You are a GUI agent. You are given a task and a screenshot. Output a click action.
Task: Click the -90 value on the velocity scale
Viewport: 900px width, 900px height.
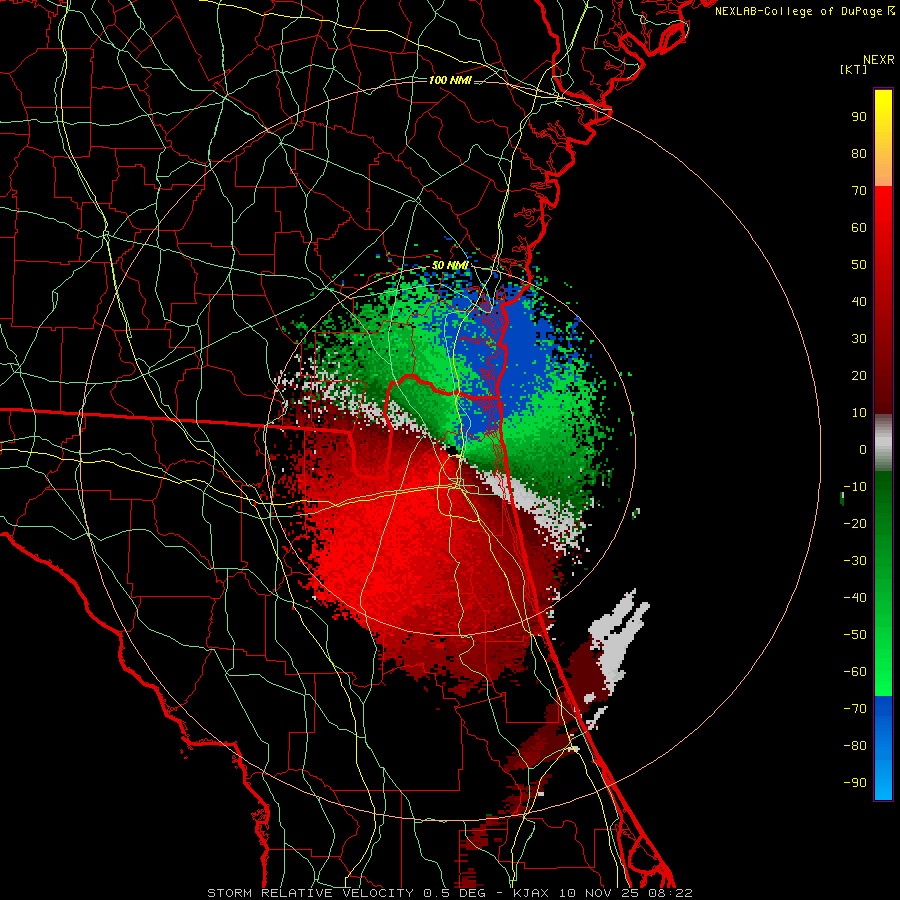[x=855, y=782]
